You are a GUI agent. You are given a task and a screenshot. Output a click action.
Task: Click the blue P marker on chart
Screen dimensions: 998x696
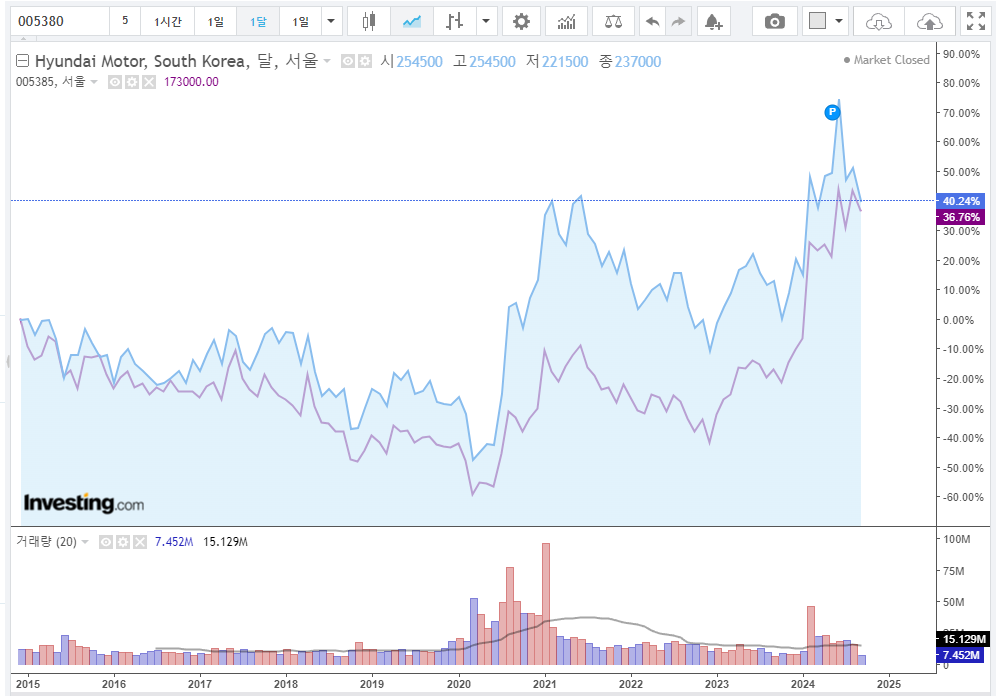(832, 113)
